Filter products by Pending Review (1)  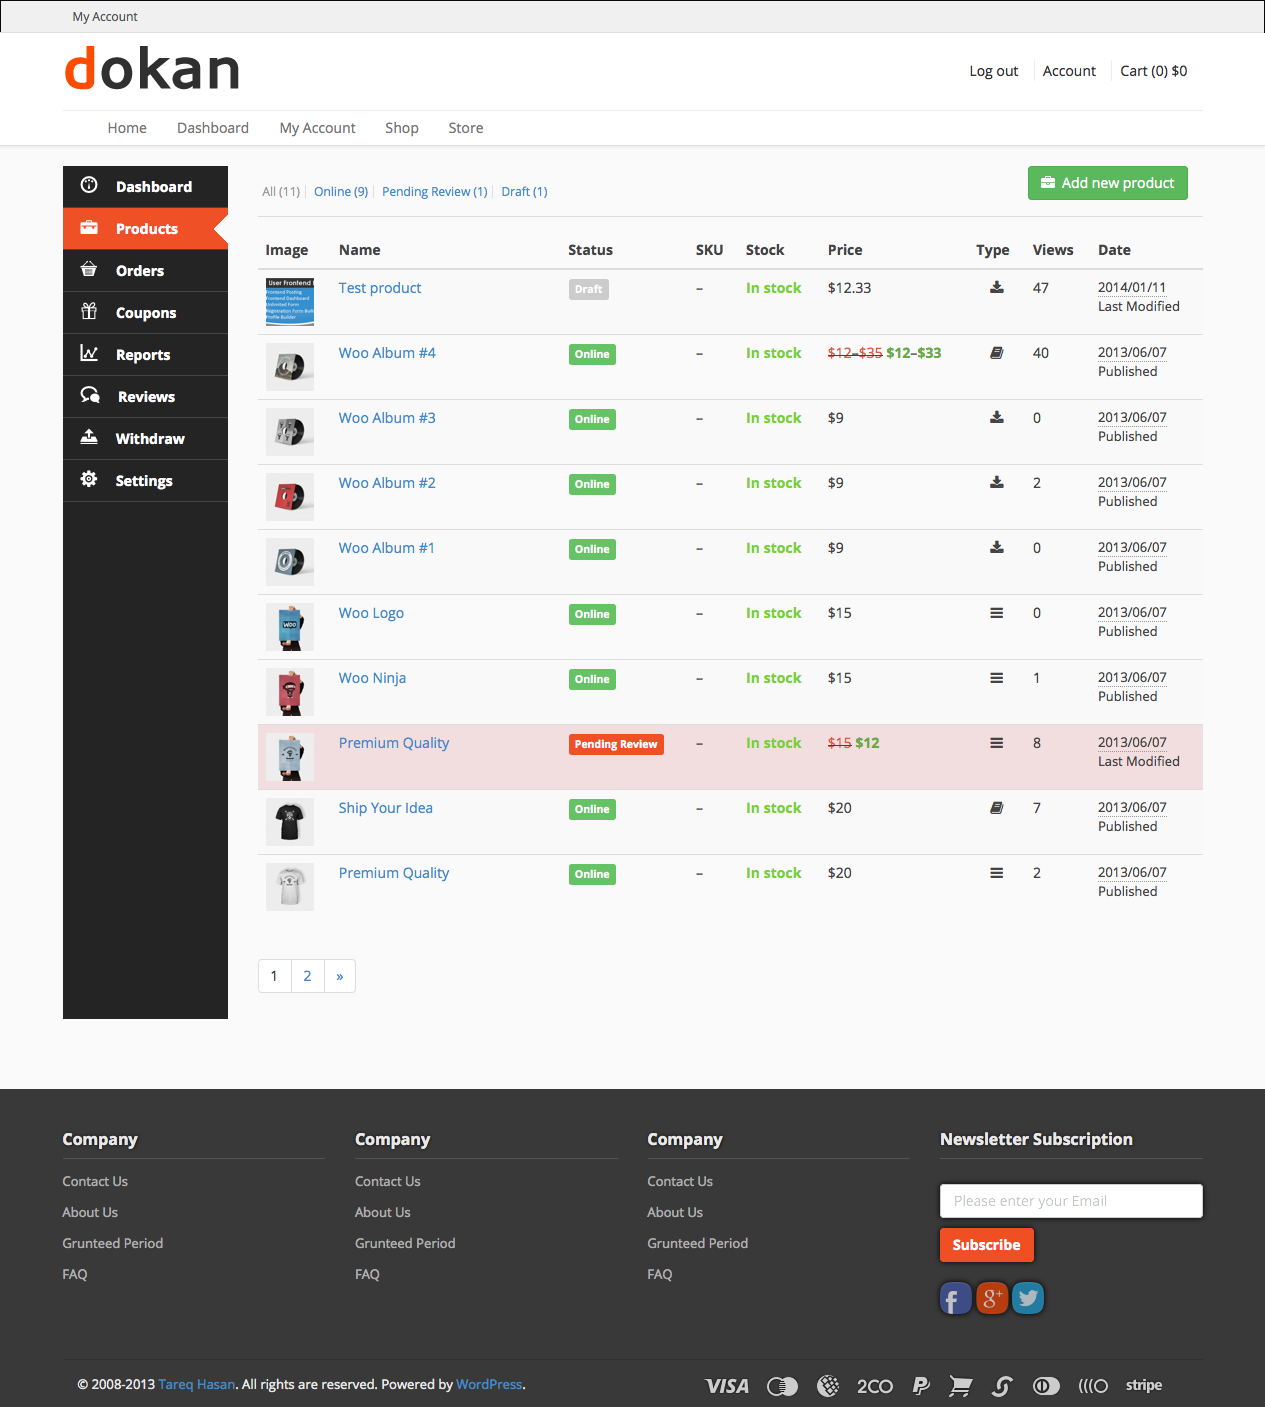[435, 191]
